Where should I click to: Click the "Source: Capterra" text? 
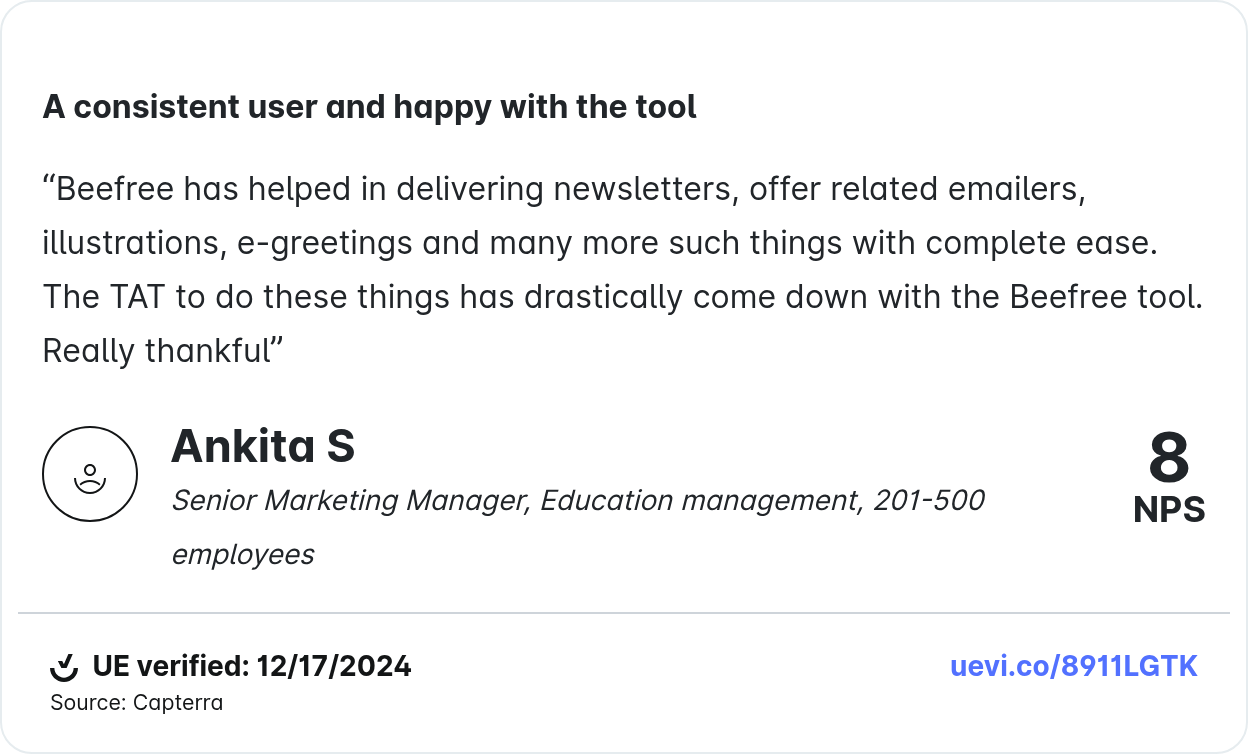tap(137, 703)
